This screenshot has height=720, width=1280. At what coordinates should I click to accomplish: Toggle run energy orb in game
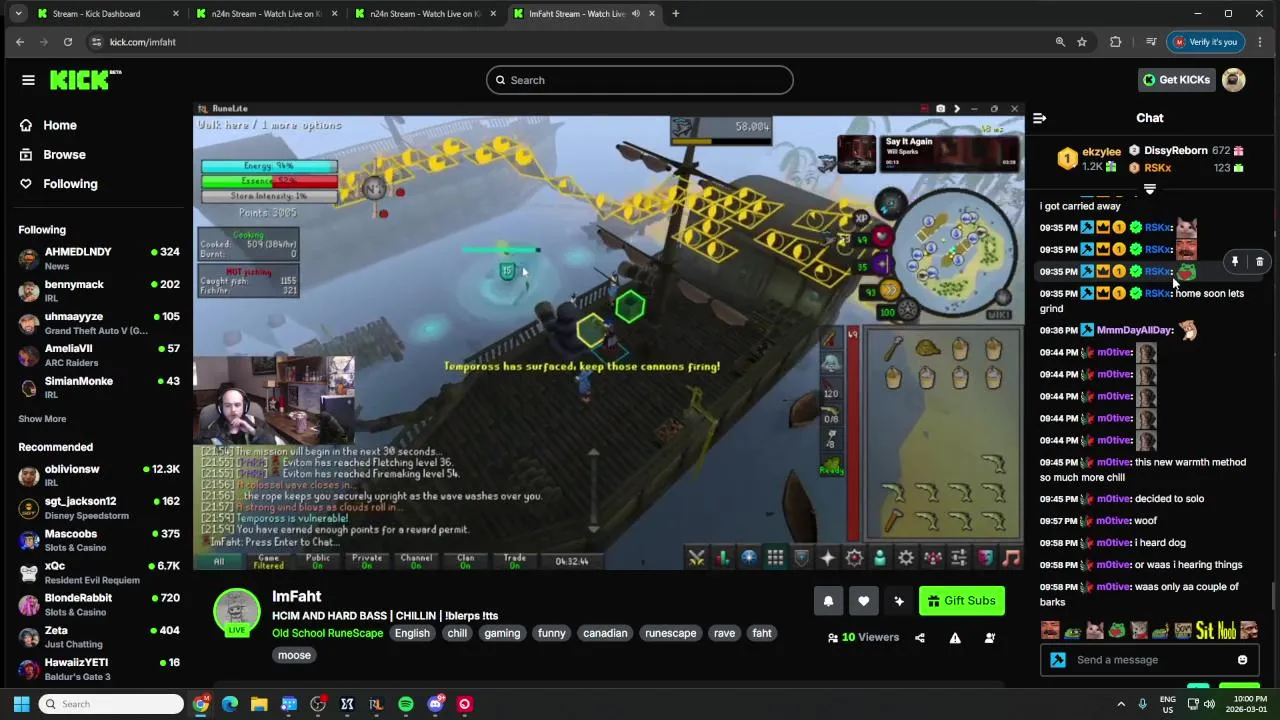click(x=889, y=289)
